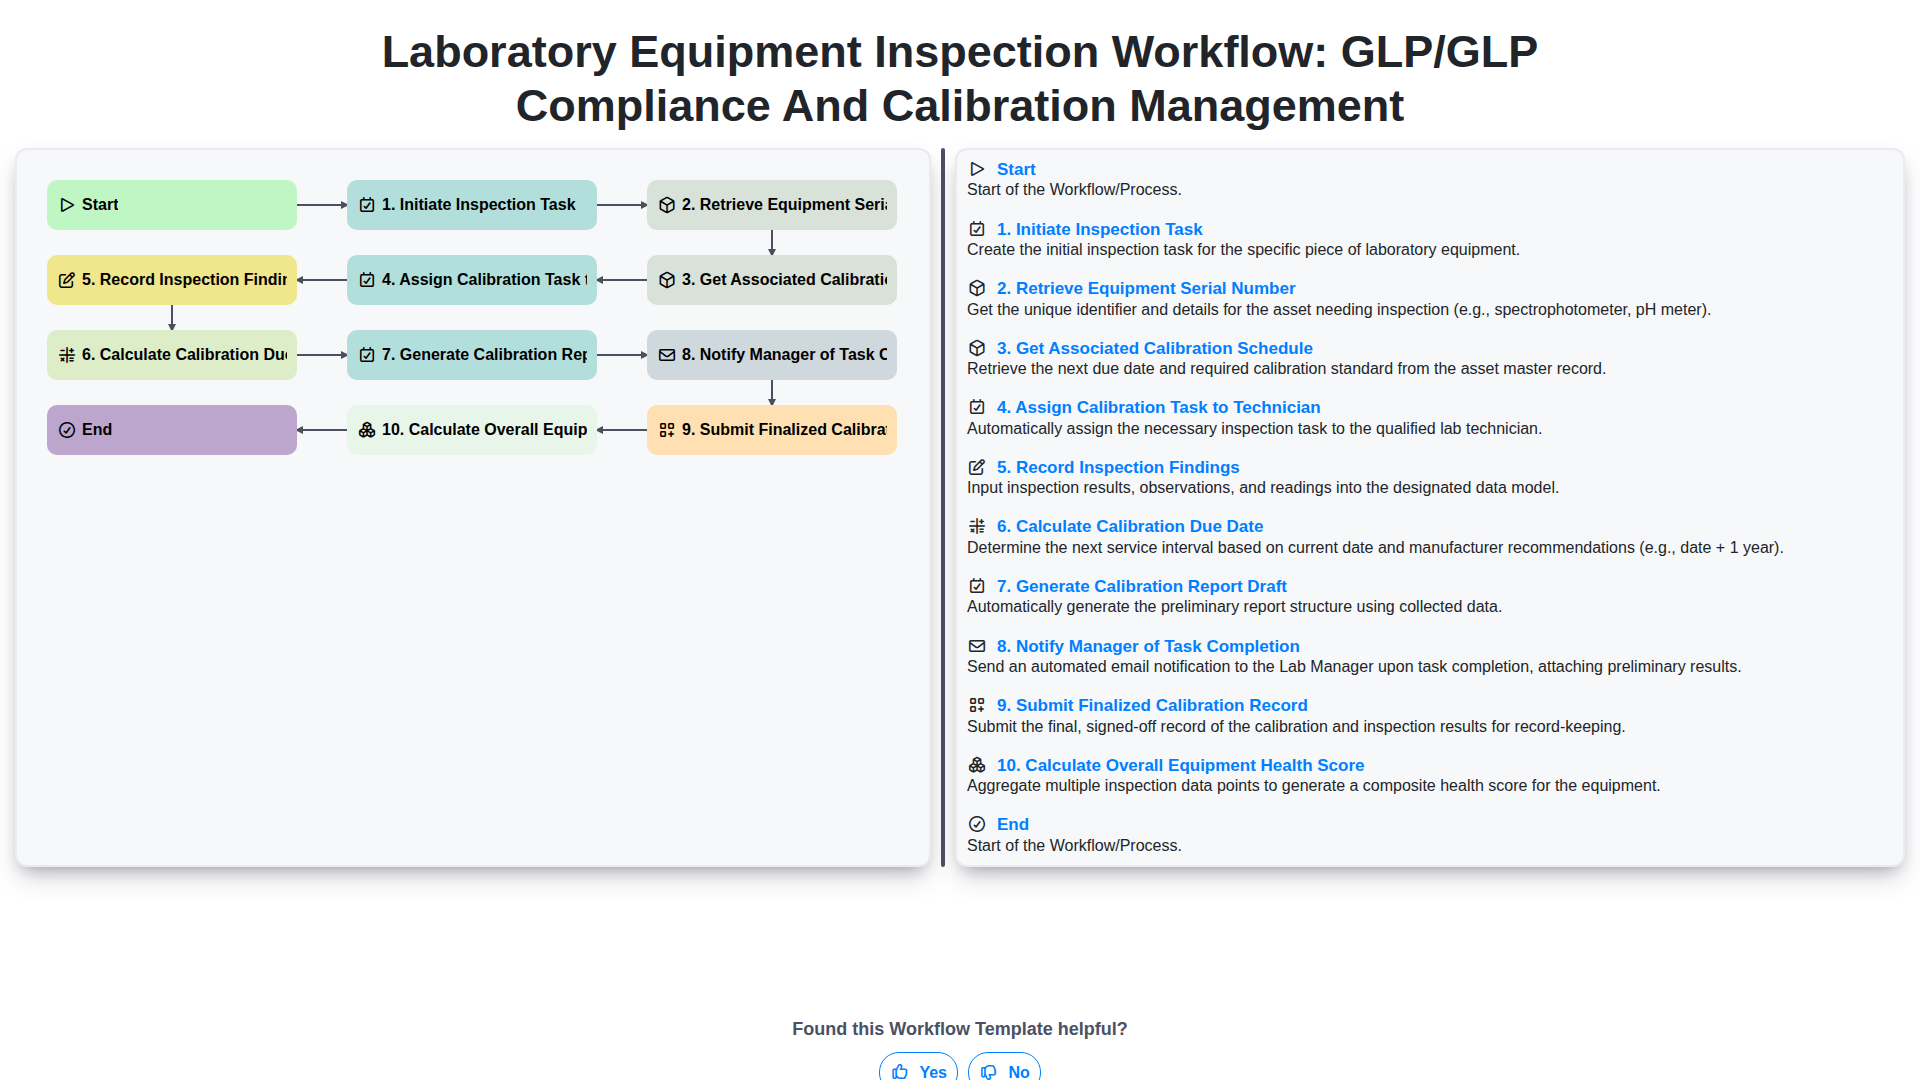Click icon beside 7. Generate Calibration Report Draft

(x=977, y=586)
